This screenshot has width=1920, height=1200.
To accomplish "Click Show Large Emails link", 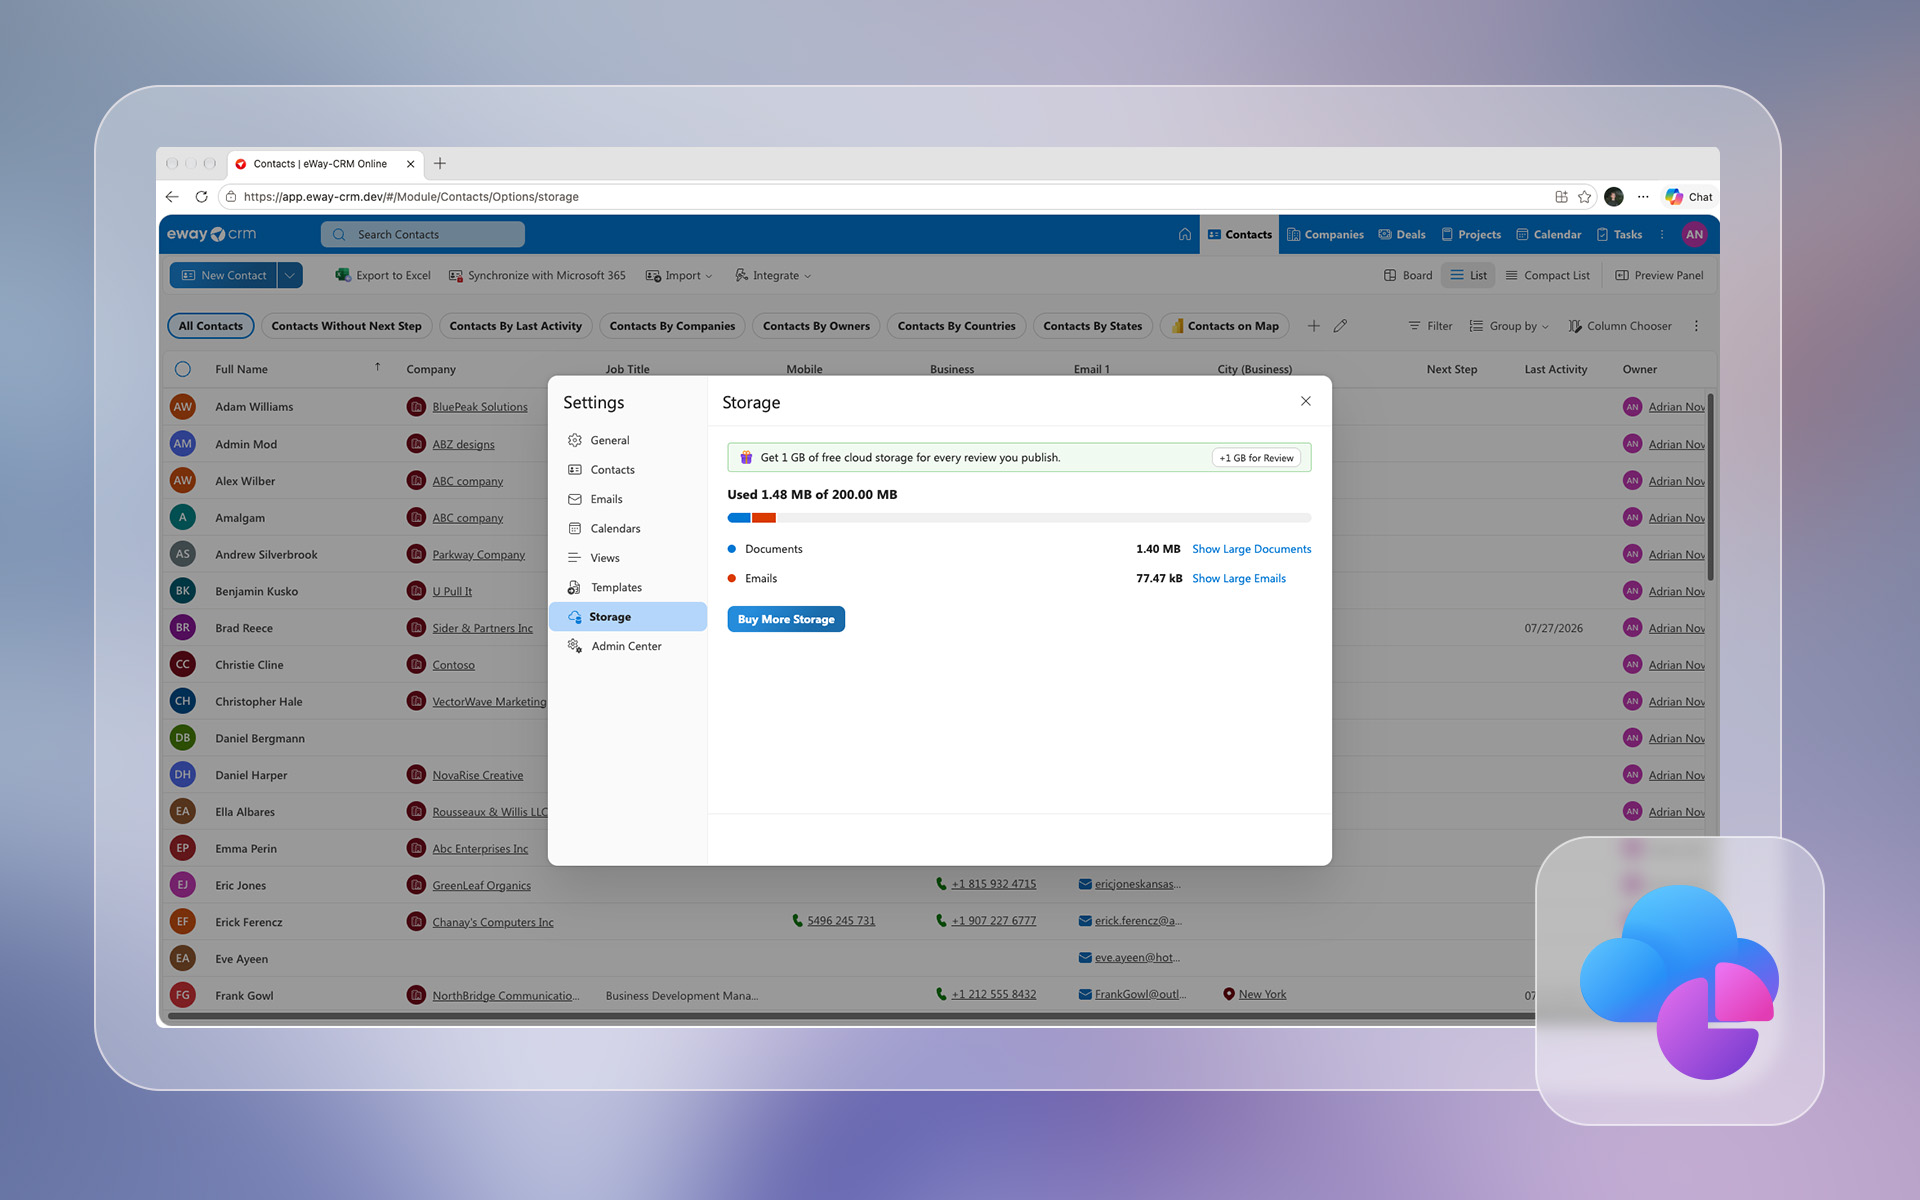I will pyautogui.click(x=1238, y=578).
